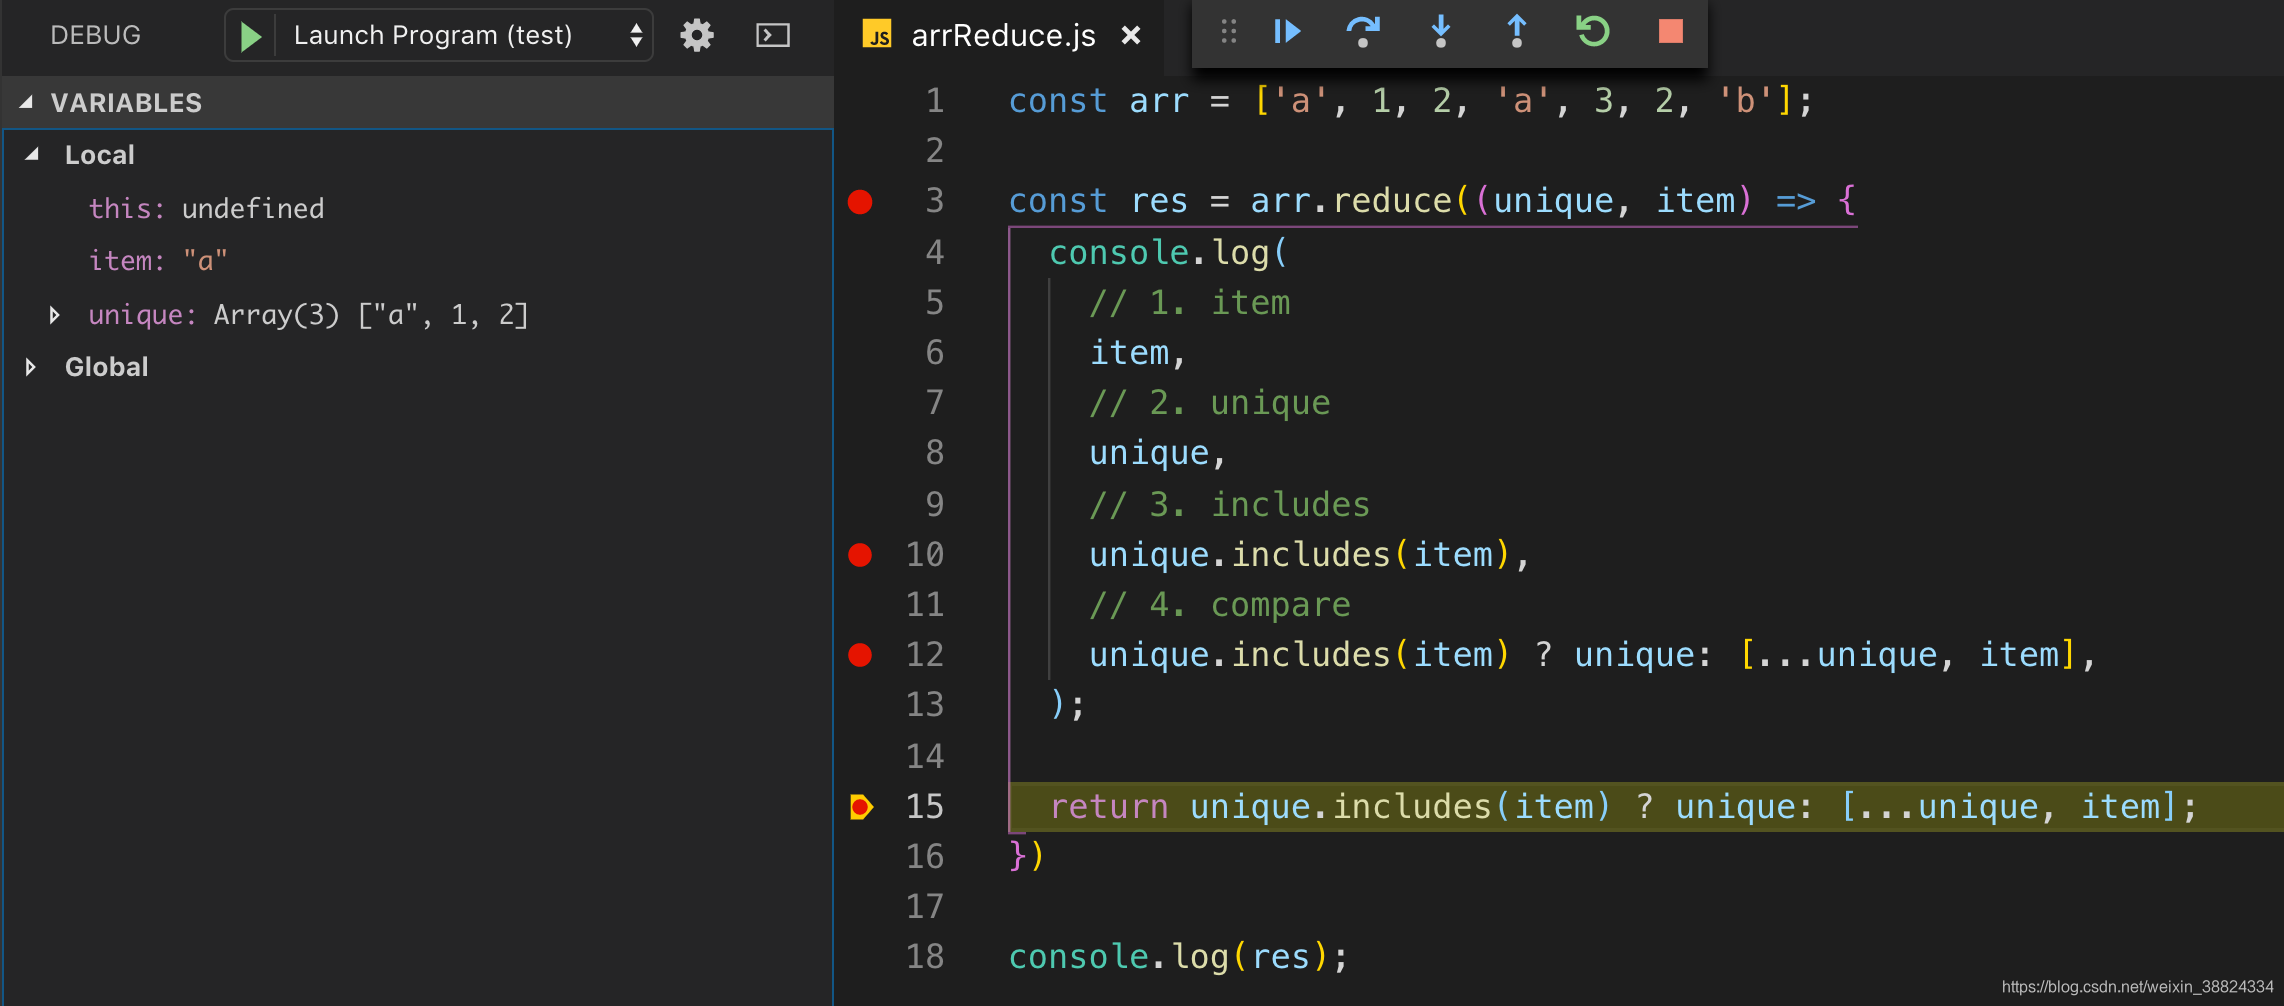This screenshot has height=1006, width=2284.
Task: Click the Step Out debug icon
Action: 1517,32
